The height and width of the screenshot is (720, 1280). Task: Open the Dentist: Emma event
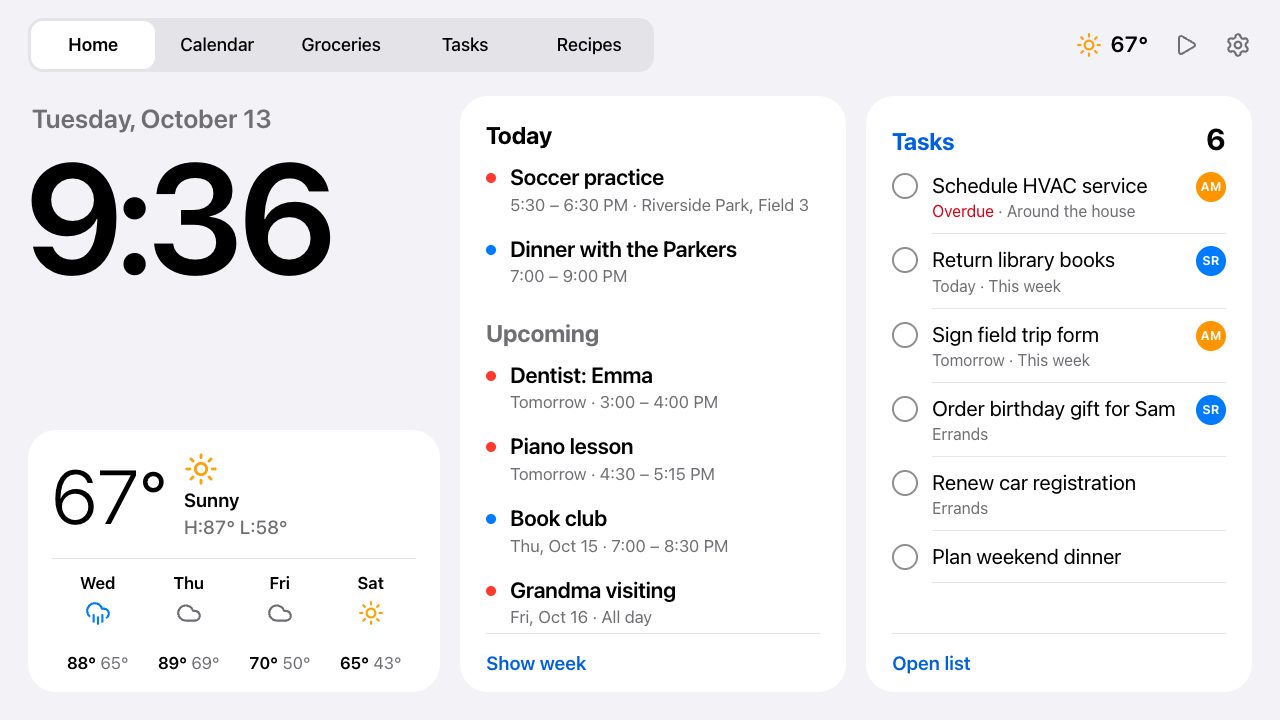[652, 388]
